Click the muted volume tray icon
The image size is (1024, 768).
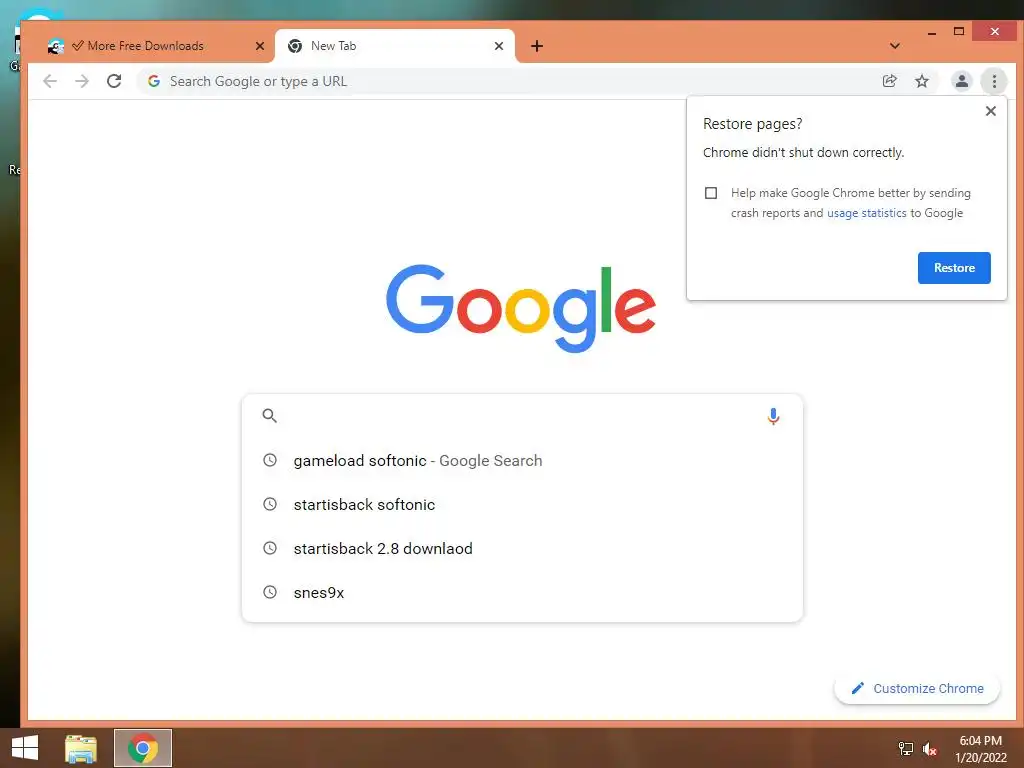tap(929, 749)
